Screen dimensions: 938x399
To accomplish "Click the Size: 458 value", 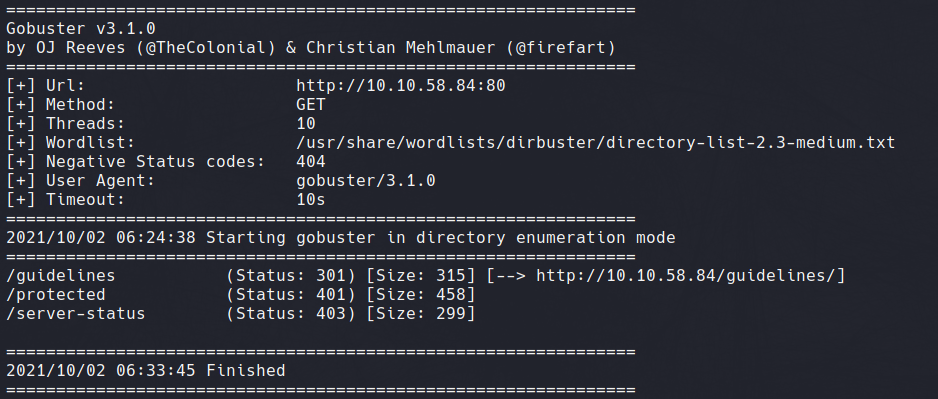I will 421,295.
